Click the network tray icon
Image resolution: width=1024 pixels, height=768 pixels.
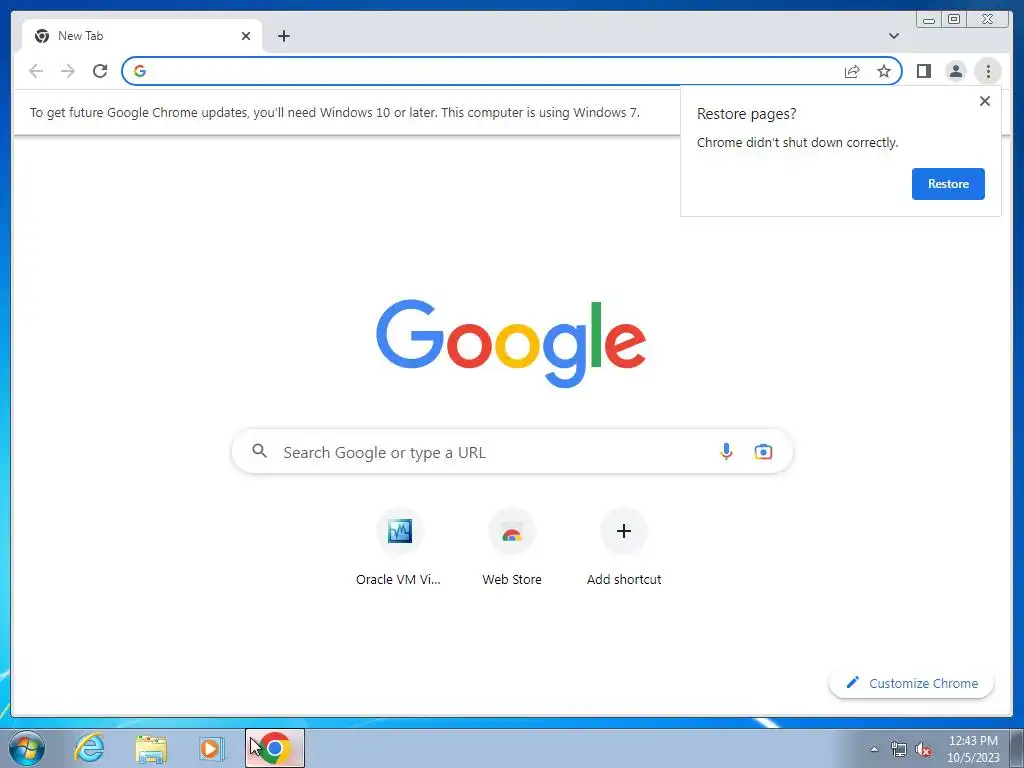899,749
